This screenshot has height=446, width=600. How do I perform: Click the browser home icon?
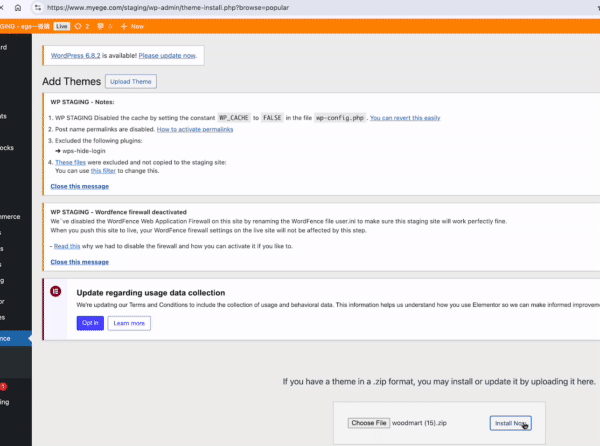18,8
